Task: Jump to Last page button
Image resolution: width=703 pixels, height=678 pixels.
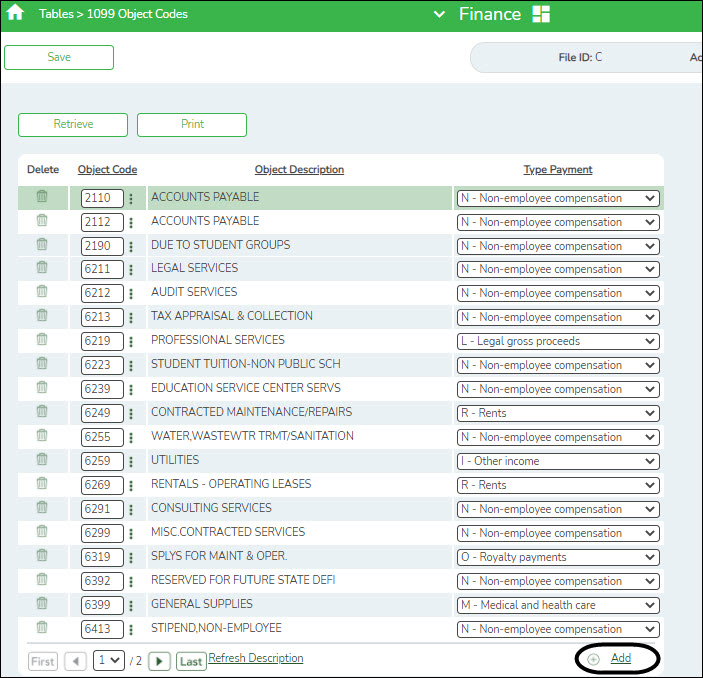Action: point(191,661)
